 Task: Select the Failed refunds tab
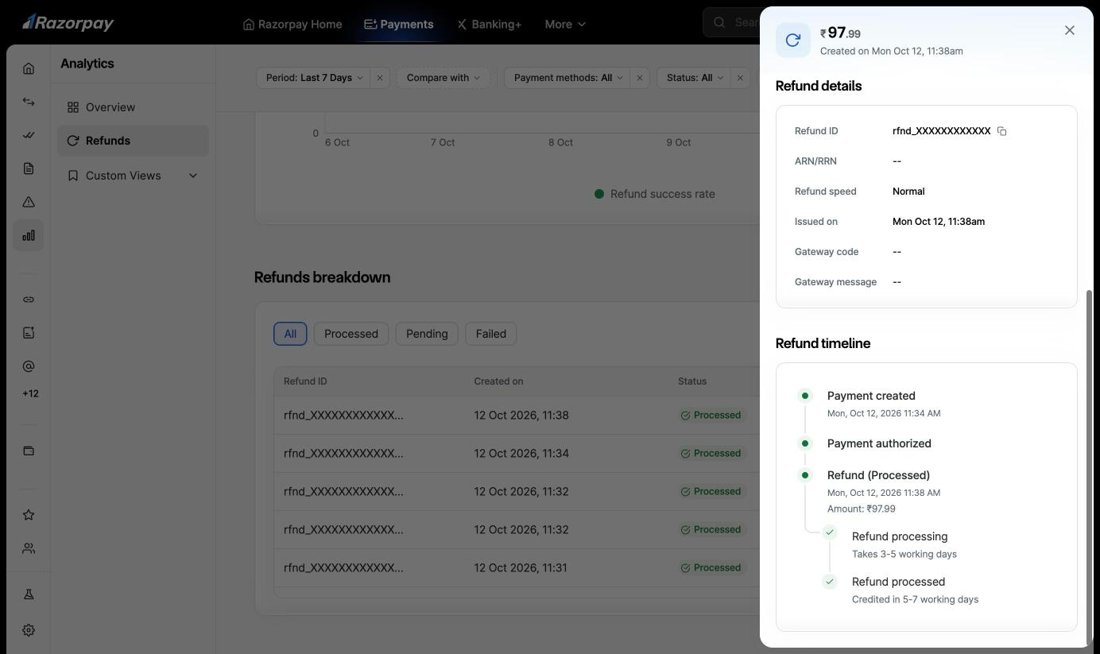[490, 334]
